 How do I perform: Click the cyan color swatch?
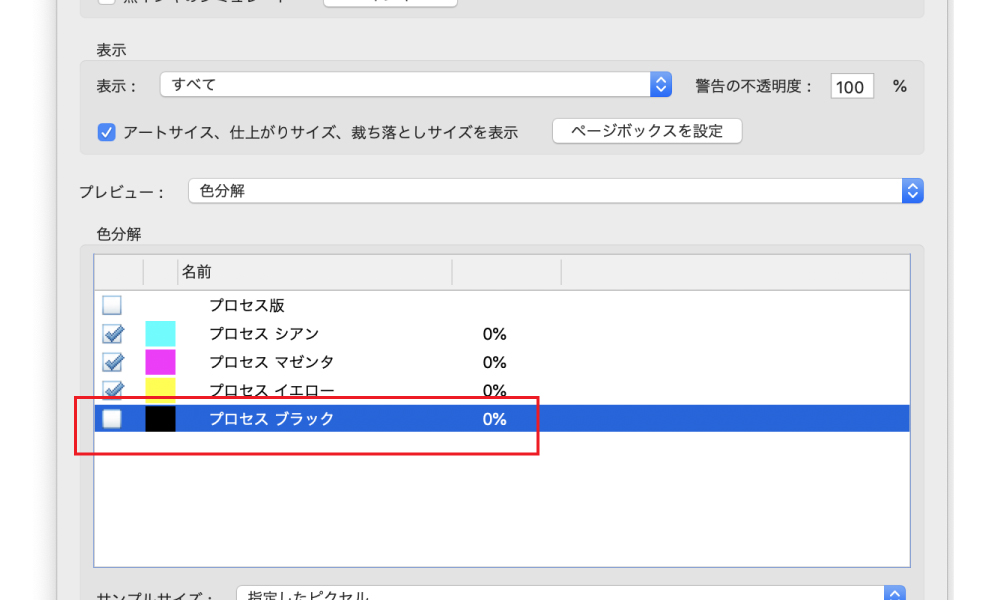[160, 333]
